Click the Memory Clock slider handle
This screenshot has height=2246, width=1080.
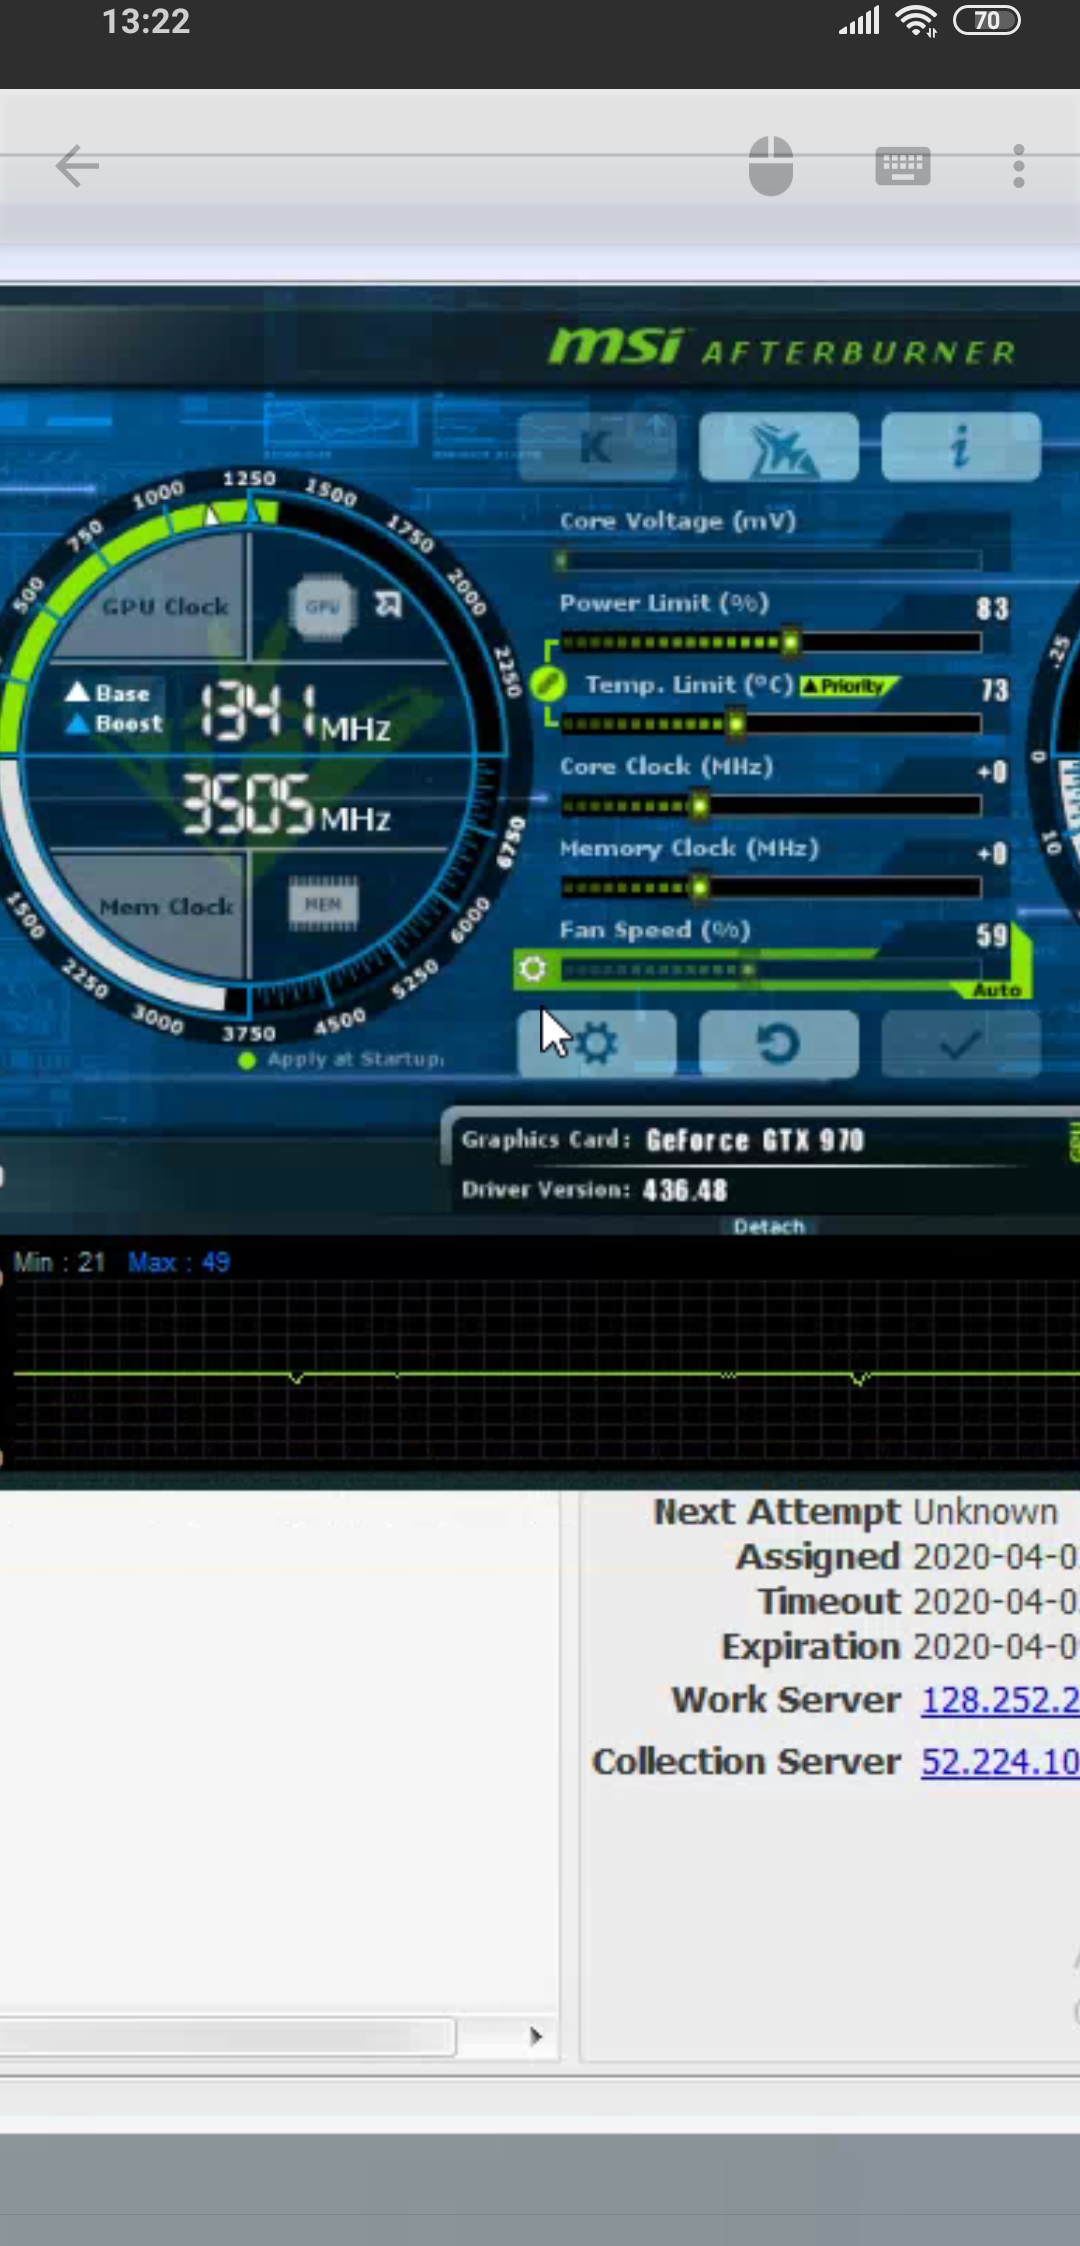700,886
